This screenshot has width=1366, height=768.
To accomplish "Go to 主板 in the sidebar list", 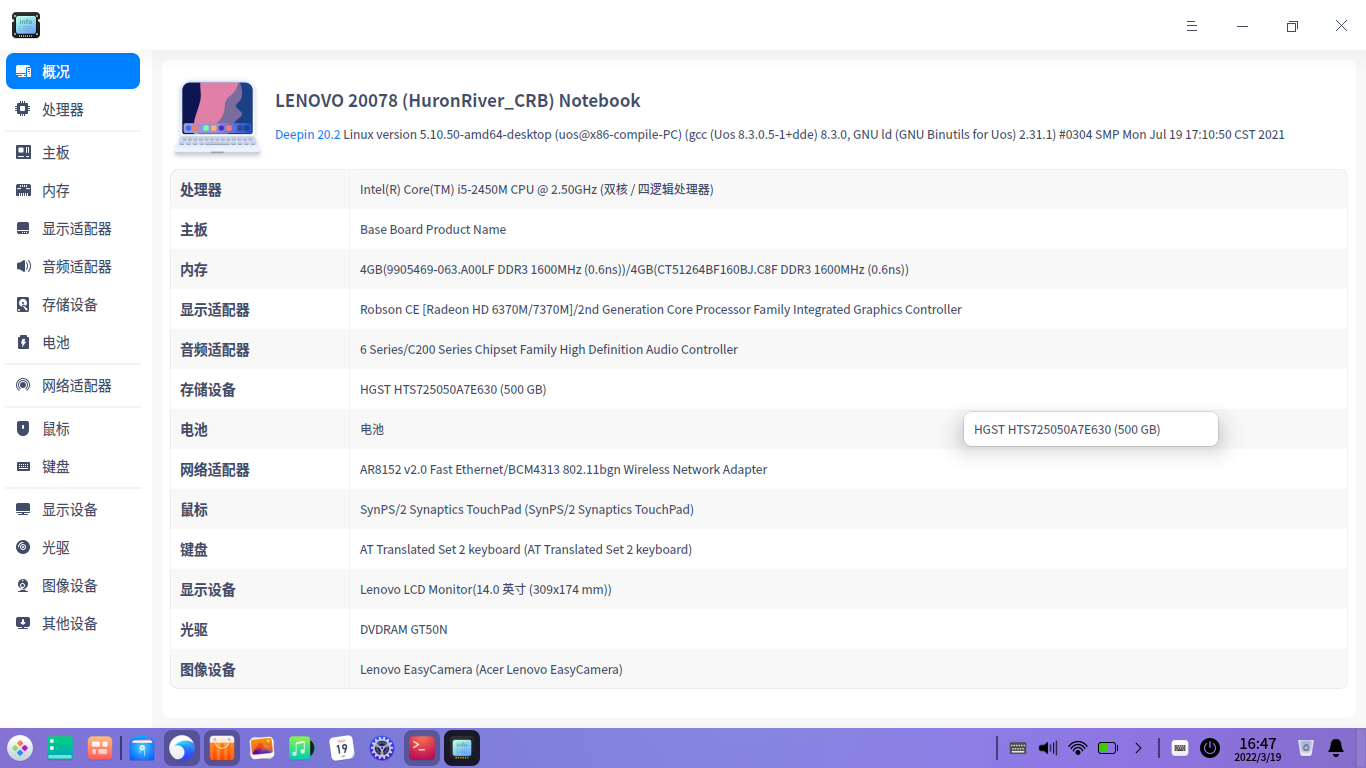I will point(73,152).
